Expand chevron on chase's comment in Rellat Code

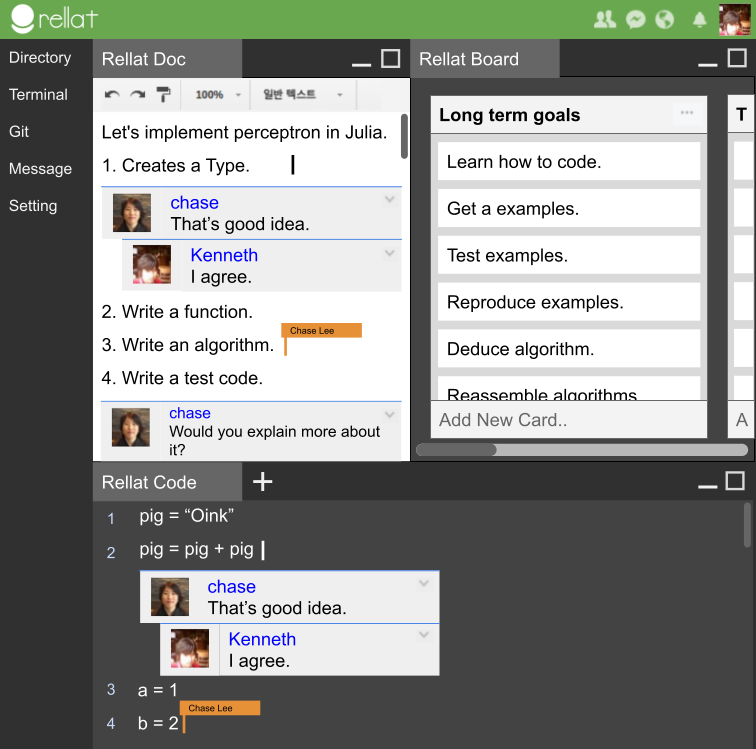tap(424, 583)
